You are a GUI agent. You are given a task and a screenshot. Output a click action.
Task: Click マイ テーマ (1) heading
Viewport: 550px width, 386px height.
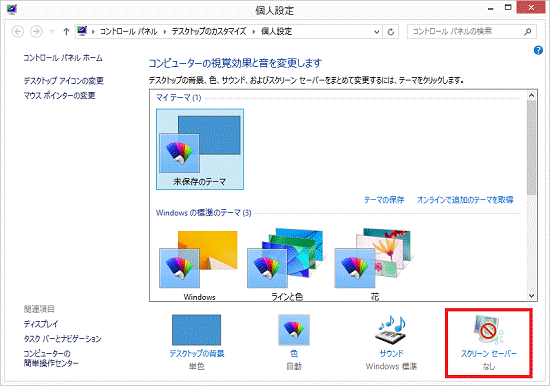[x=179, y=97]
